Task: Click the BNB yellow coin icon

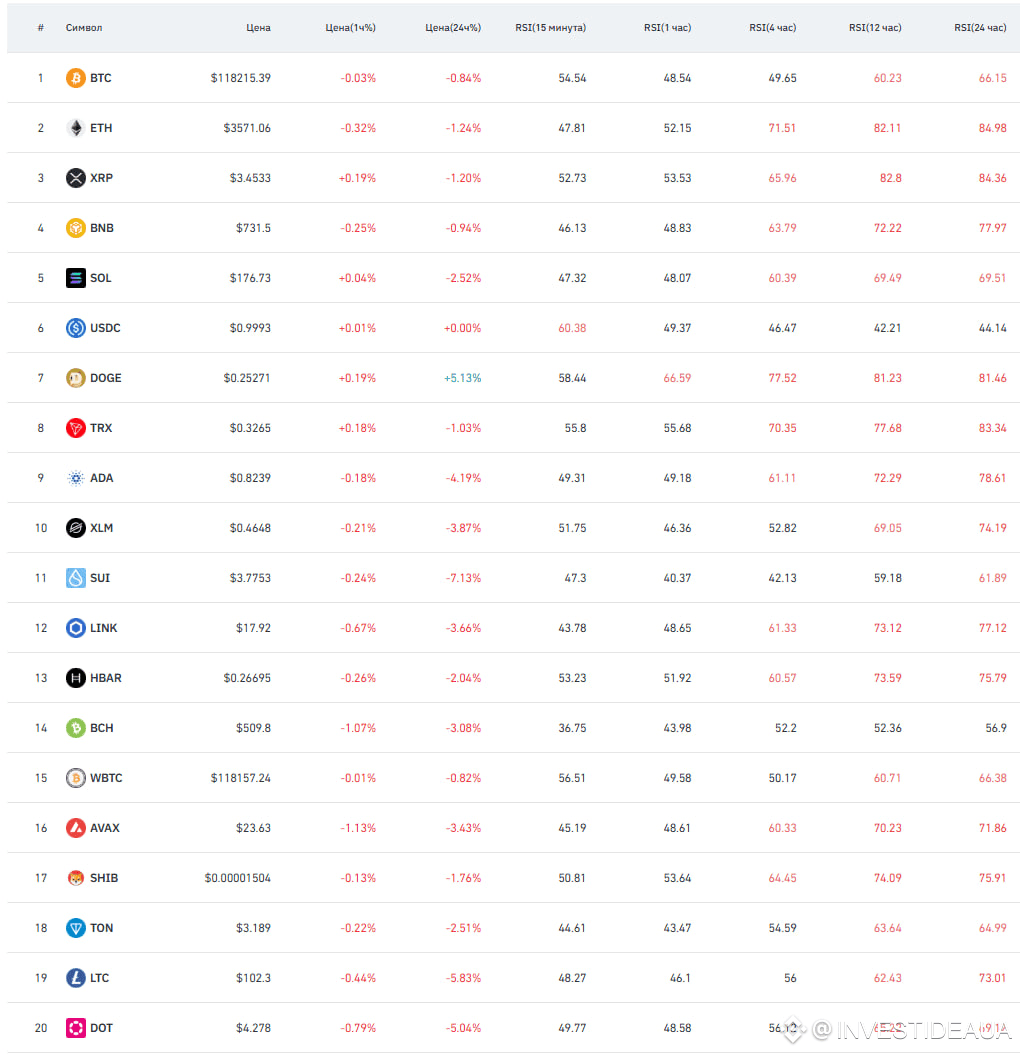Action: [75, 228]
